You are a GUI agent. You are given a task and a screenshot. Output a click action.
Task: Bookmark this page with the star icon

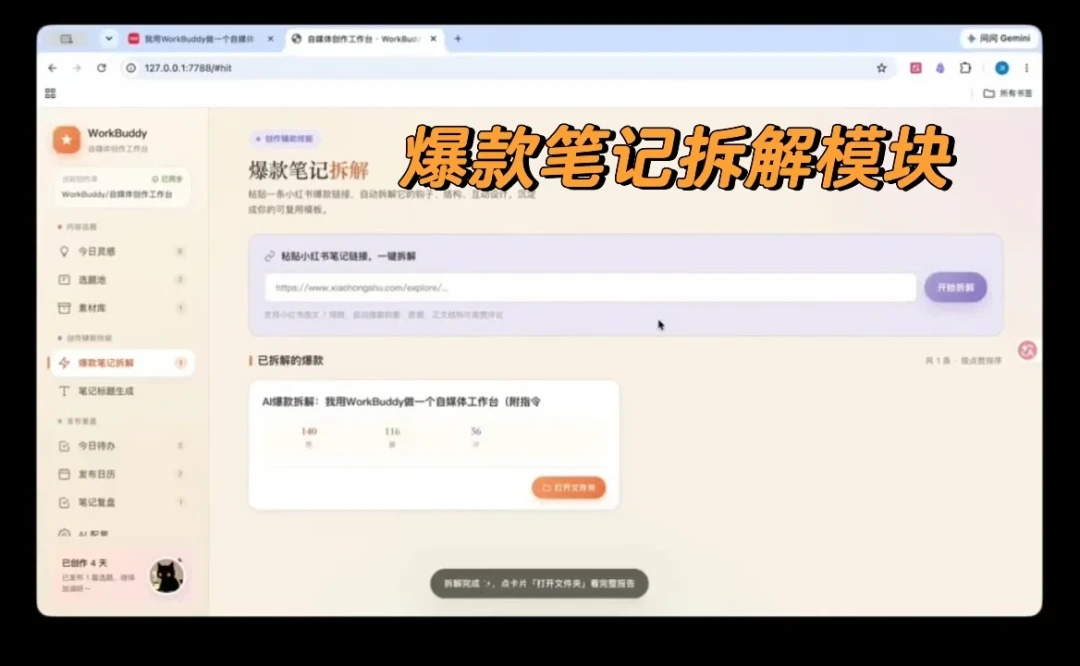click(881, 67)
